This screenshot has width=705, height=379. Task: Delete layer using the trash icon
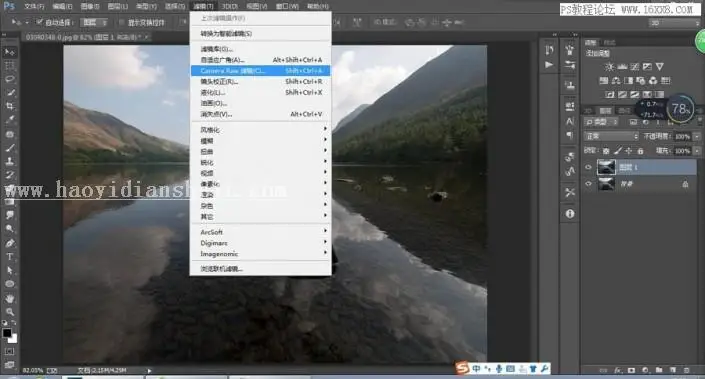(x=687, y=370)
